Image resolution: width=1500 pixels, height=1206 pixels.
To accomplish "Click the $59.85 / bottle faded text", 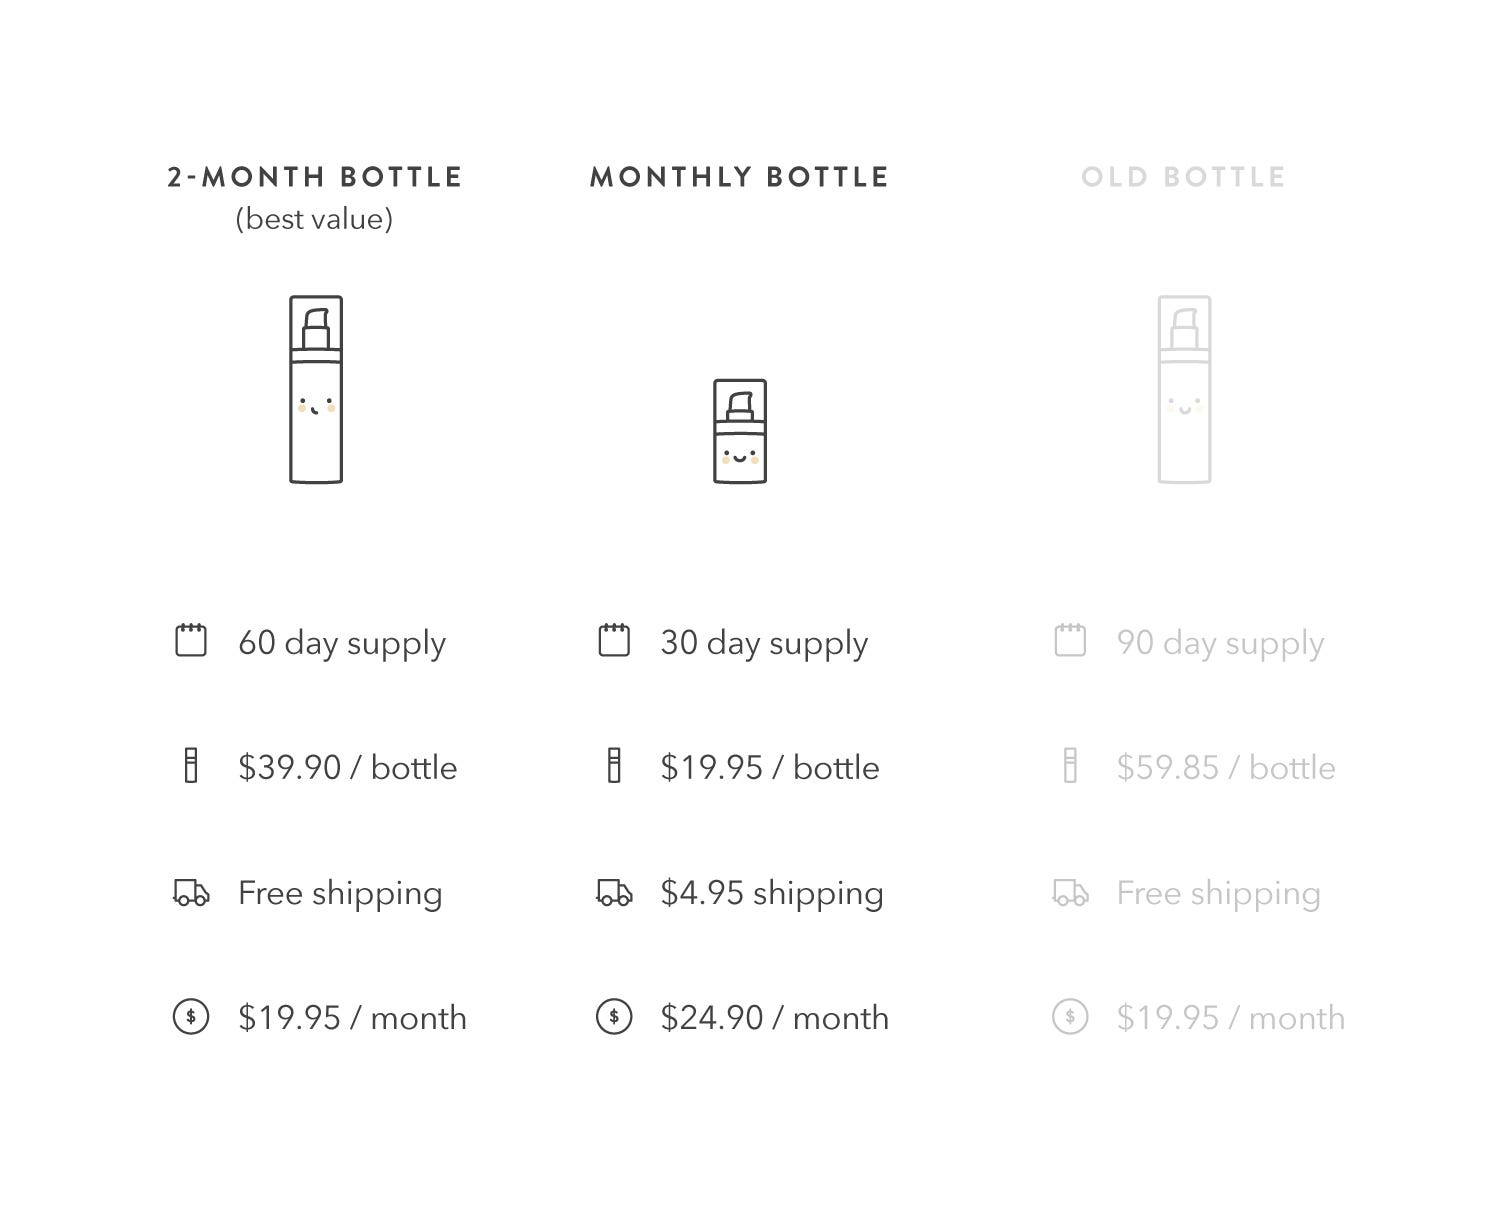I will click(1226, 768).
